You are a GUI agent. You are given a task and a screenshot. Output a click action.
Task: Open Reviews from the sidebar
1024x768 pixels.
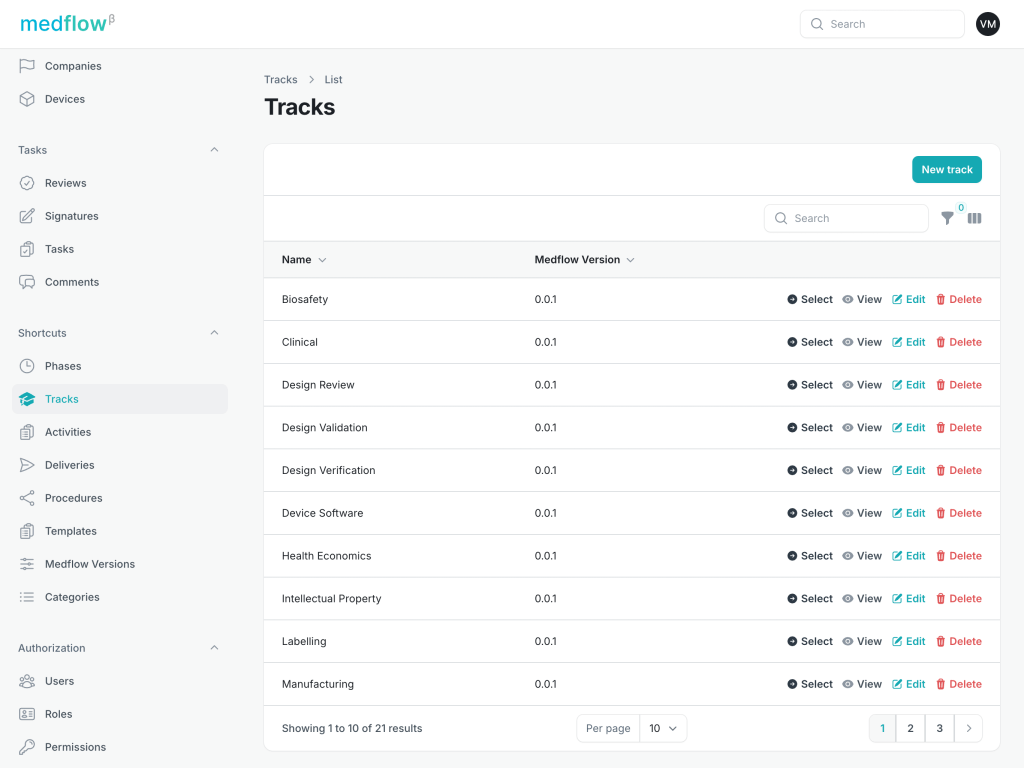[65, 183]
